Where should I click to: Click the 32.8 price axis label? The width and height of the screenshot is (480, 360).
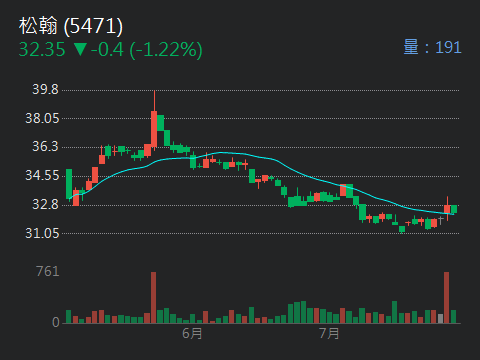tap(45, 204)
